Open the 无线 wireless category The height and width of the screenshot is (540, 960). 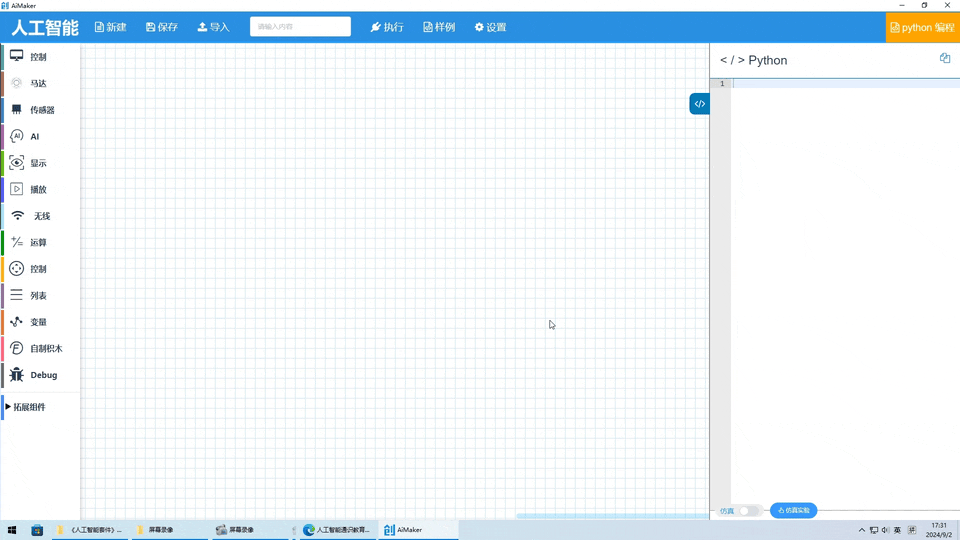click(x=41, y=216)
